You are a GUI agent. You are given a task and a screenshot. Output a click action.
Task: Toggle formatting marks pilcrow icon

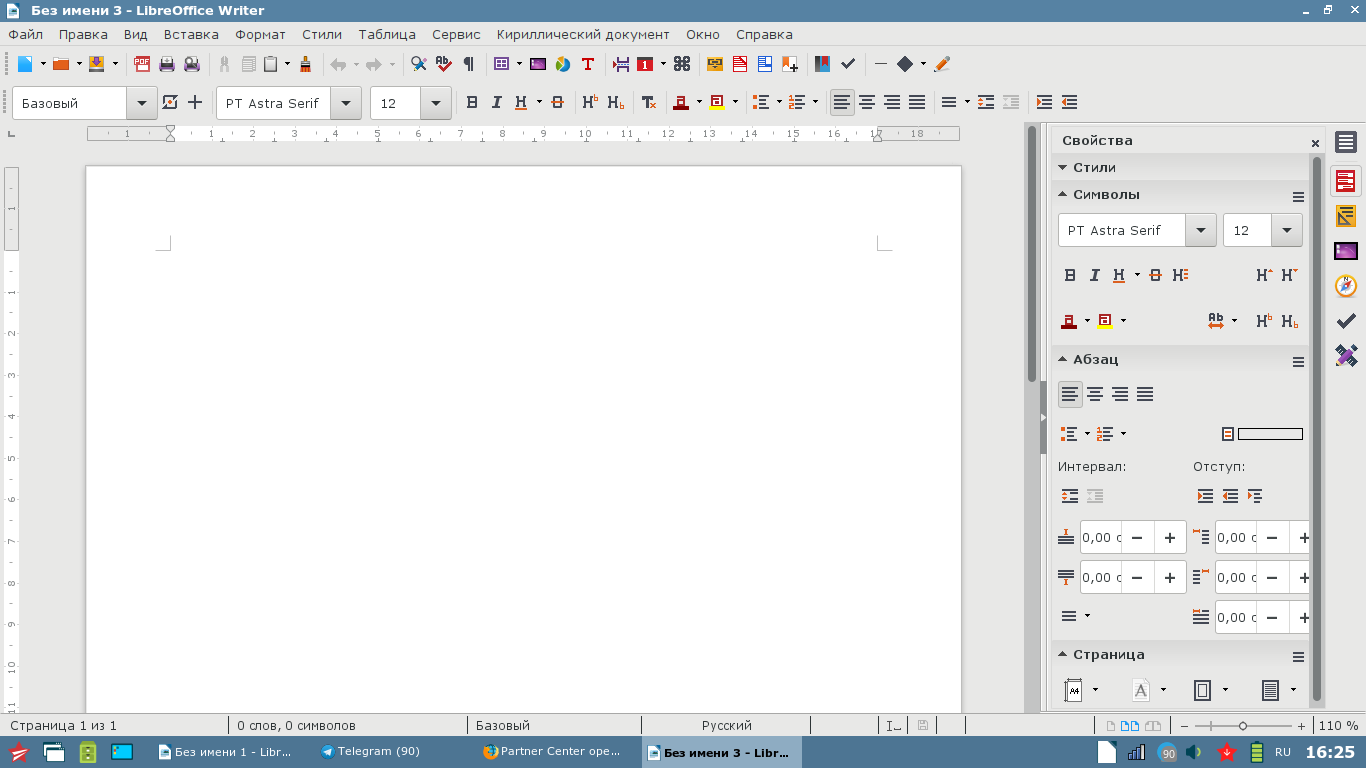click(x=468, y=64)
